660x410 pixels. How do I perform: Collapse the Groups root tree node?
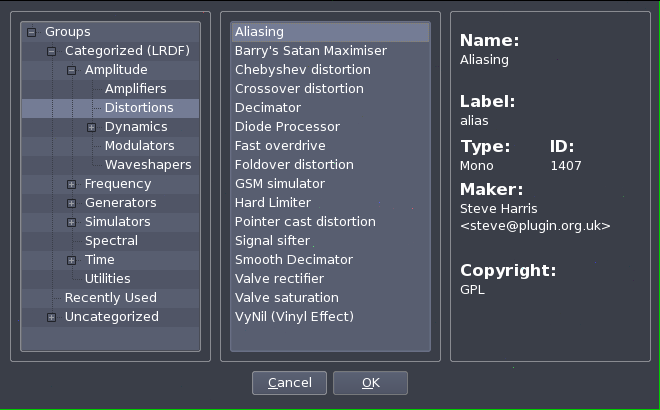pyautogui.click(x=32, y=32)
